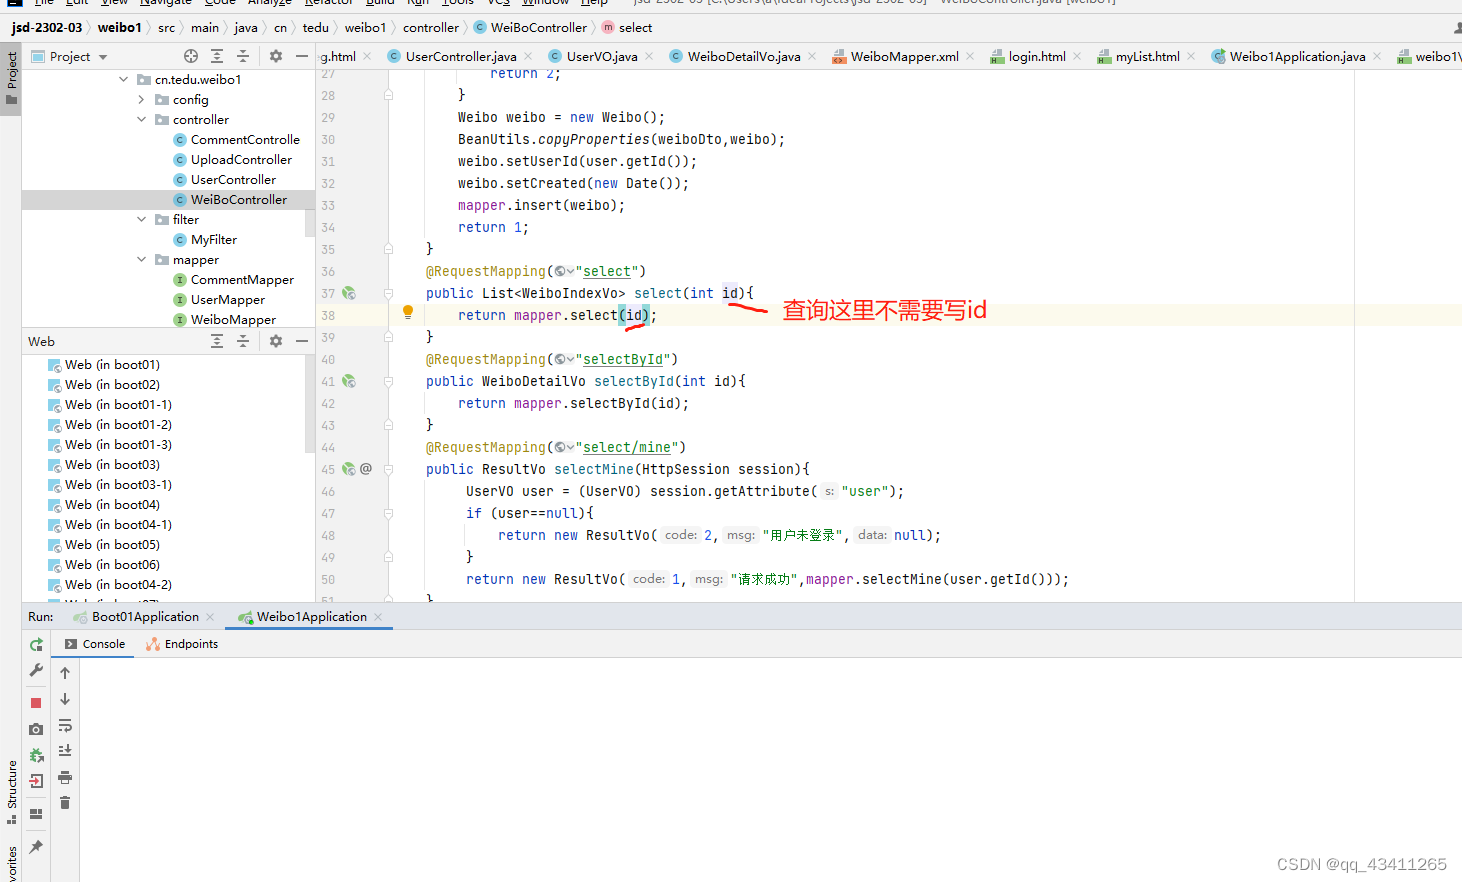The image size is (1462, 882).
Task: Click the Spring bean gutter icon on line 37
Action: coord(347,293)
